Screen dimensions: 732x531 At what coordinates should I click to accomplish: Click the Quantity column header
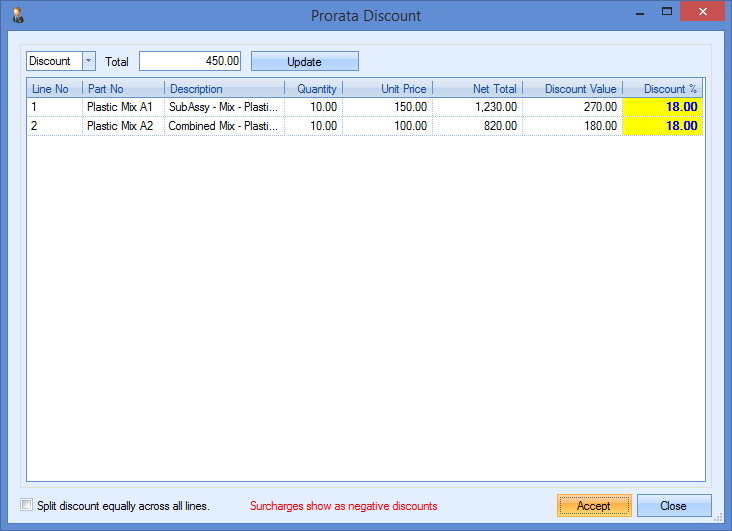[314, 89]
